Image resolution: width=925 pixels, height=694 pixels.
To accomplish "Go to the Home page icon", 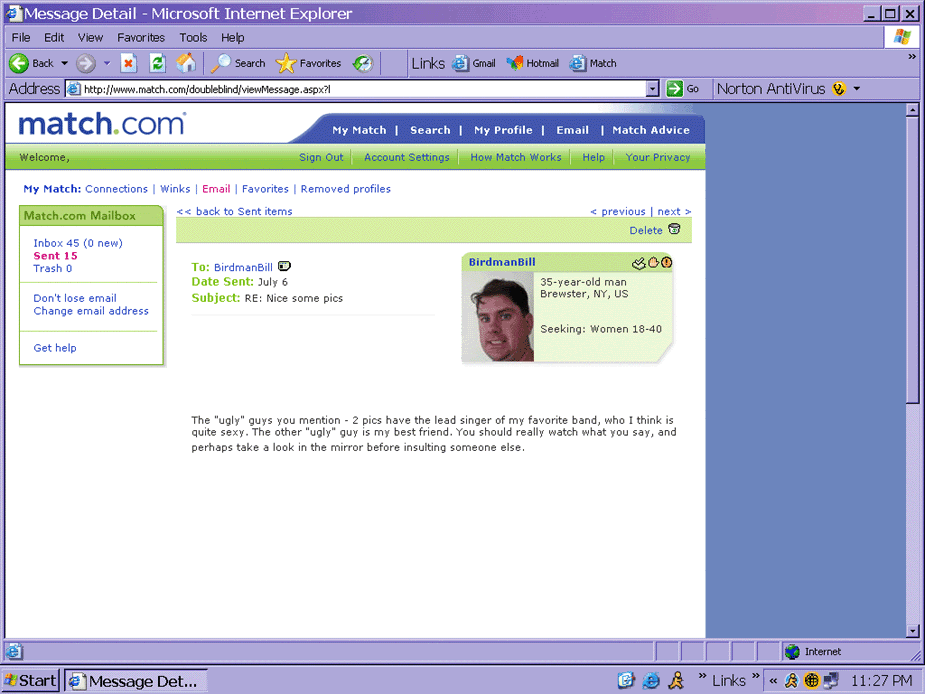I will point(186,63).
